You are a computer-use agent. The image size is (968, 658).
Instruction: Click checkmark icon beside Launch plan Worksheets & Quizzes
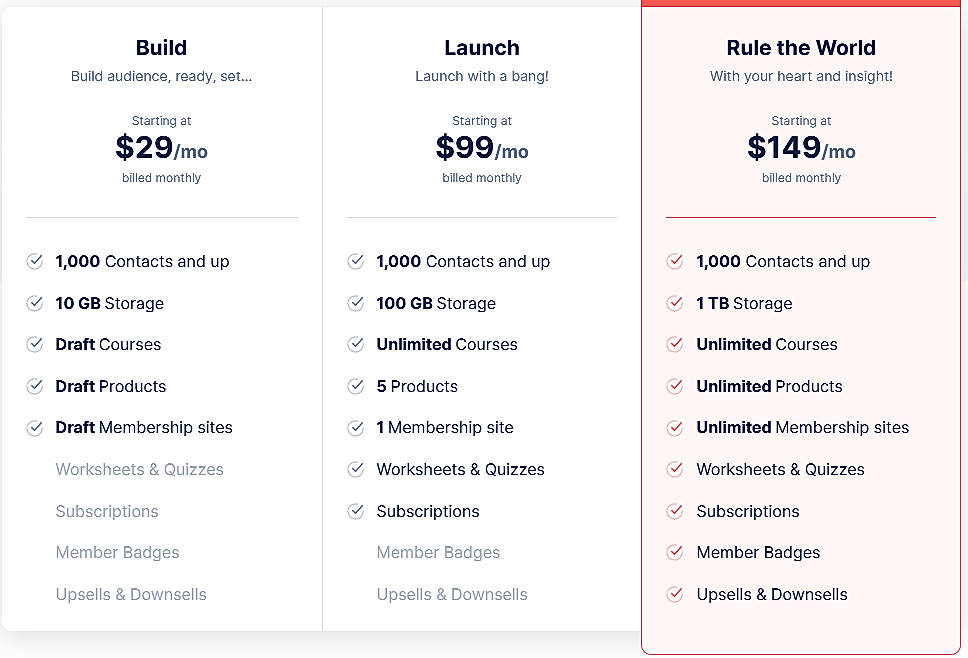coord(356,469)
